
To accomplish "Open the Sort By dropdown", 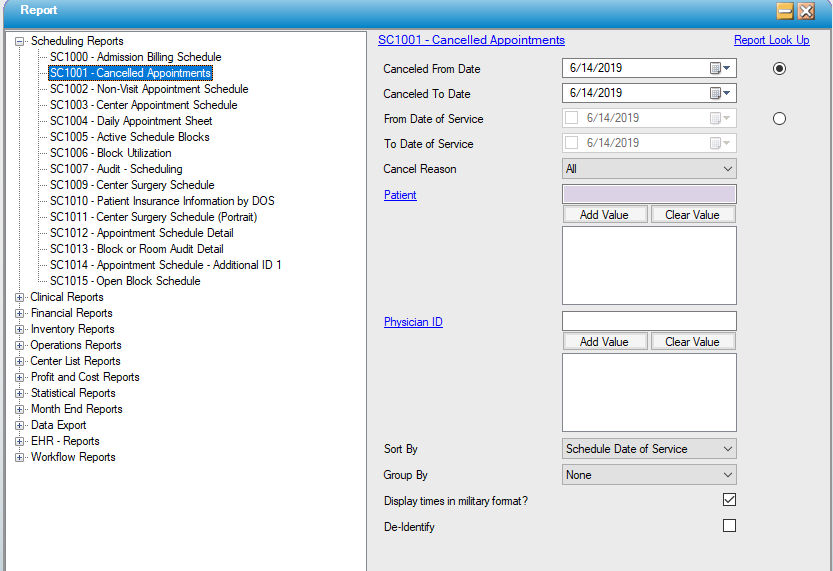I will (649, 449).
